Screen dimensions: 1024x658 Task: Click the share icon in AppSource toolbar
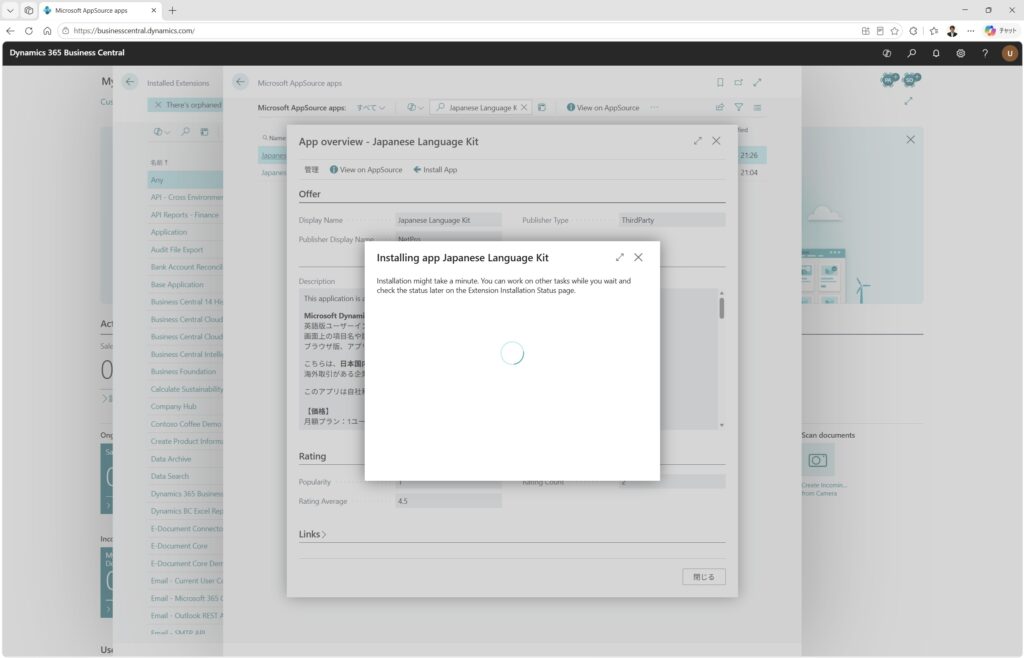[x=720, y=108]
